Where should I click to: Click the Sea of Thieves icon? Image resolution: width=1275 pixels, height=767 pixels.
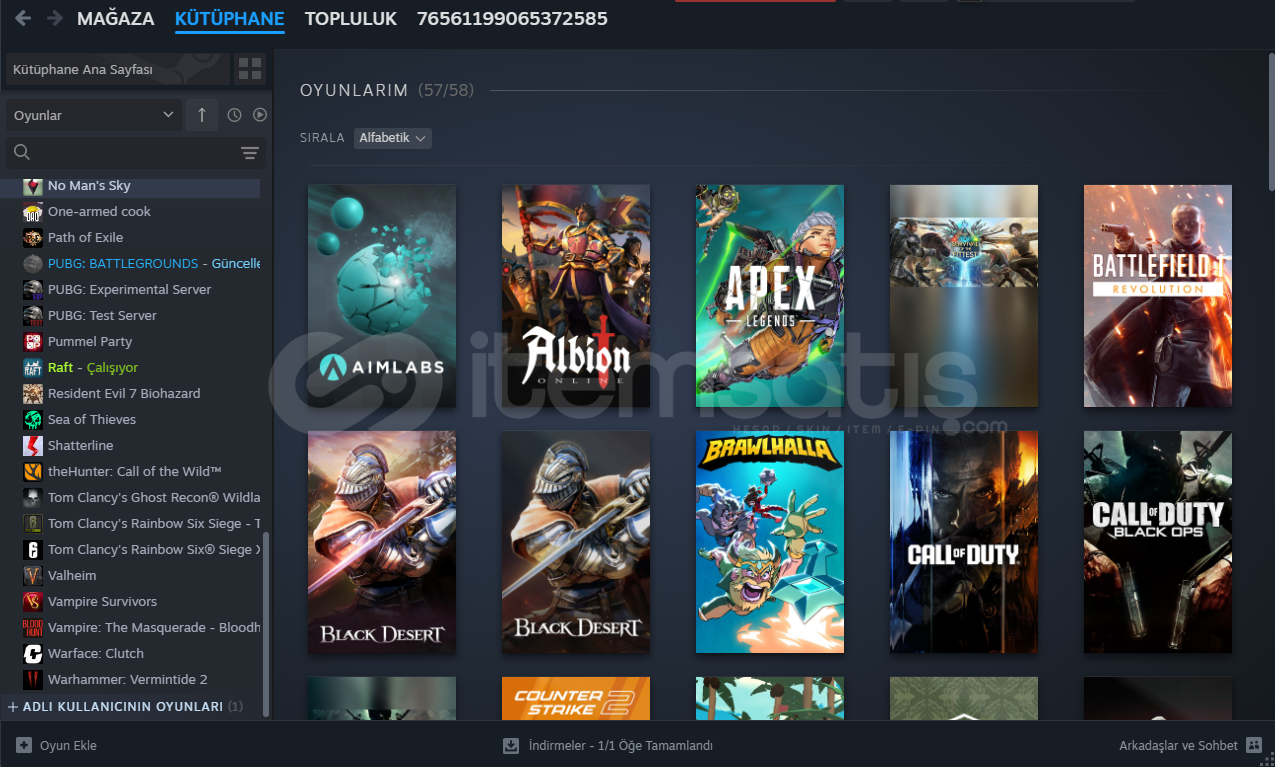(x=33, y=420)
